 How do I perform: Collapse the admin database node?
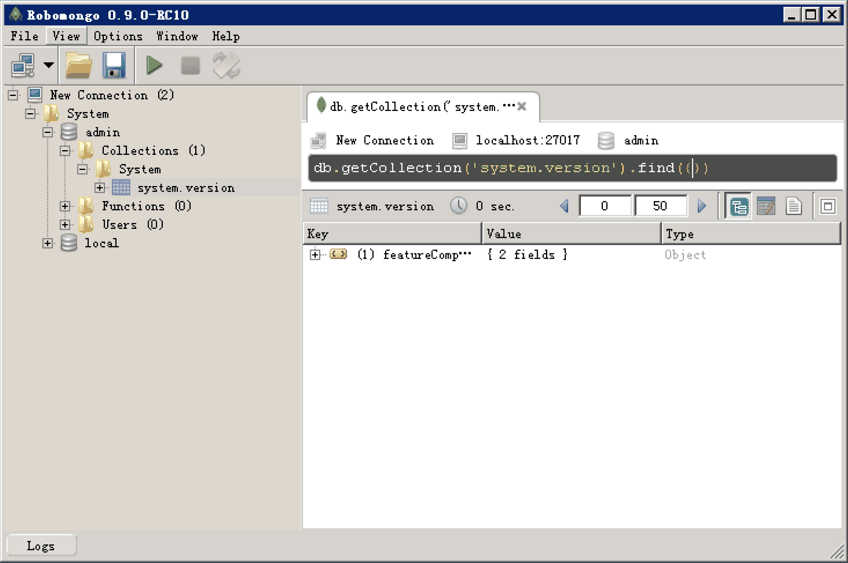(48, 132)
